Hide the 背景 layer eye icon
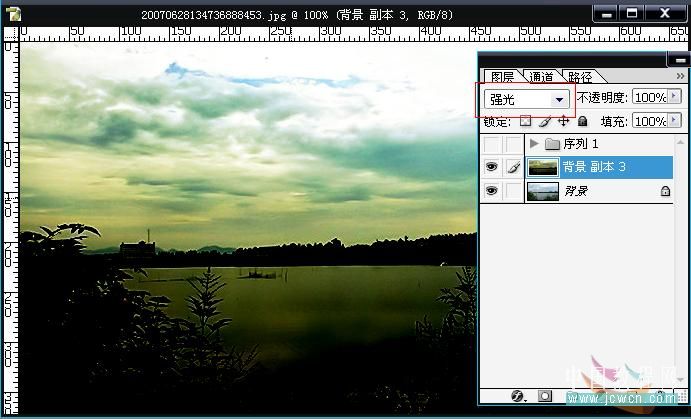Image resolution: width=691 pixels, height=419 pixels. [491, 190]
